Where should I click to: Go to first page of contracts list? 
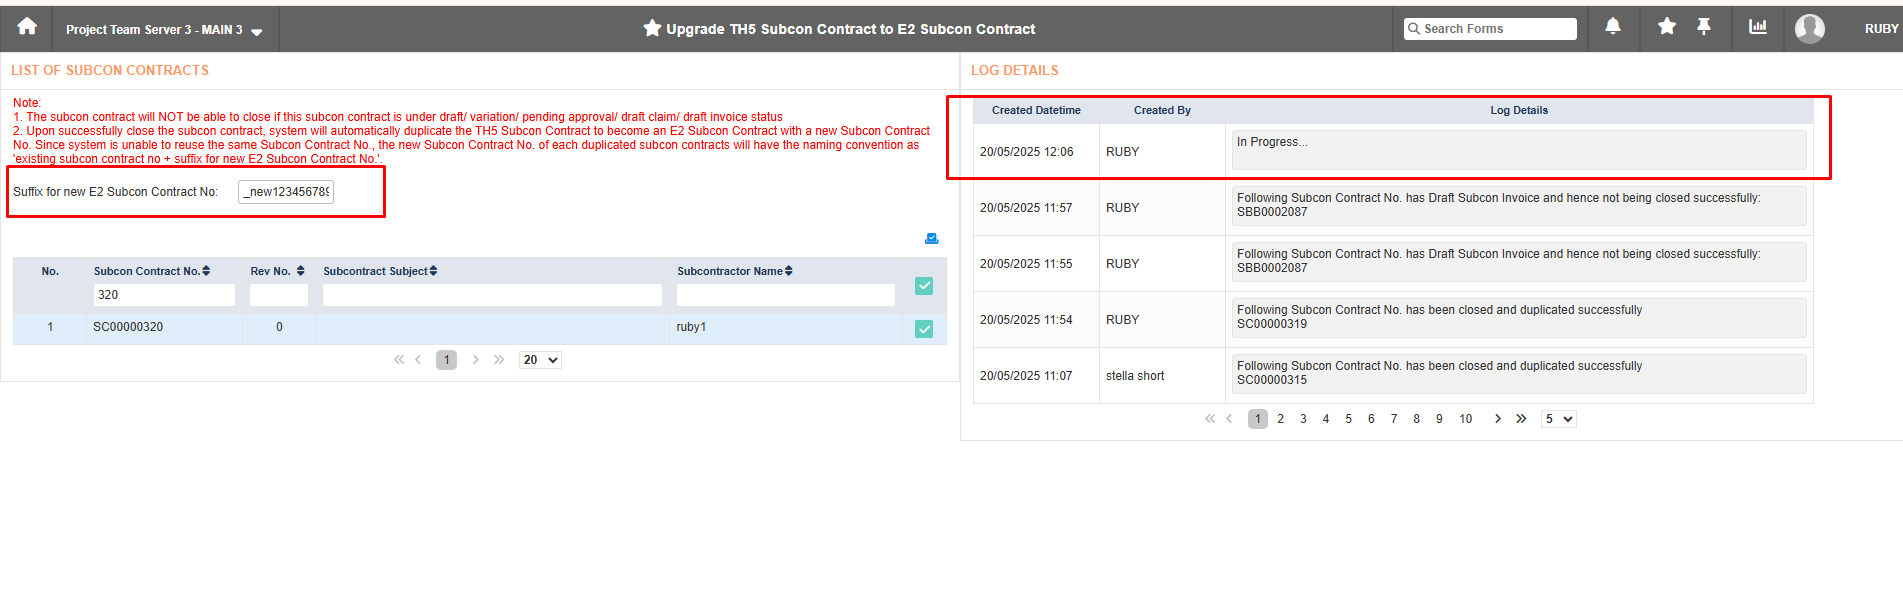399,360
